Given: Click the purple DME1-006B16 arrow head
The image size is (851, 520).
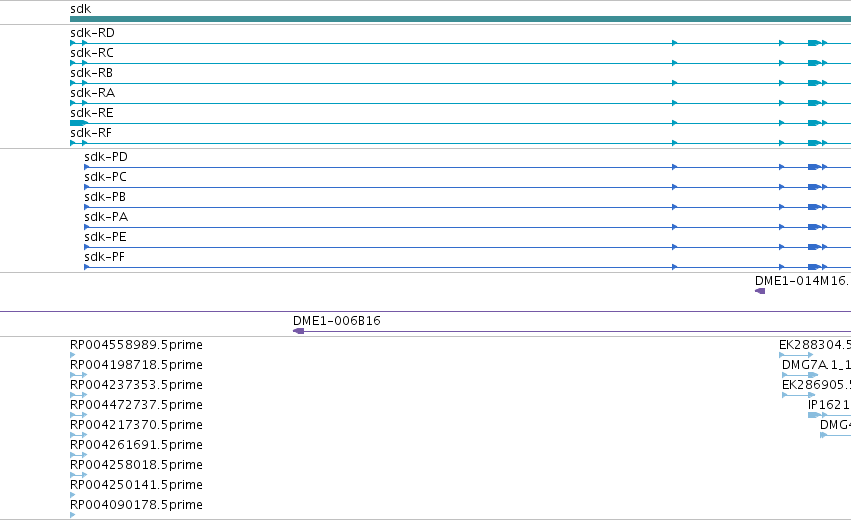Looking at the screenshot, I should [298, 331].
